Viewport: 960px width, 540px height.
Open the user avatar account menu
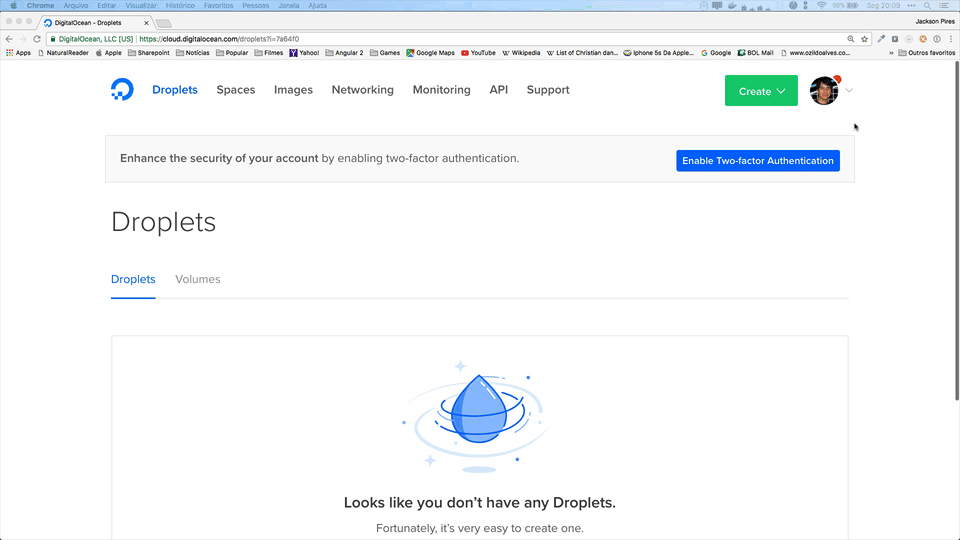tap(824, 91)
